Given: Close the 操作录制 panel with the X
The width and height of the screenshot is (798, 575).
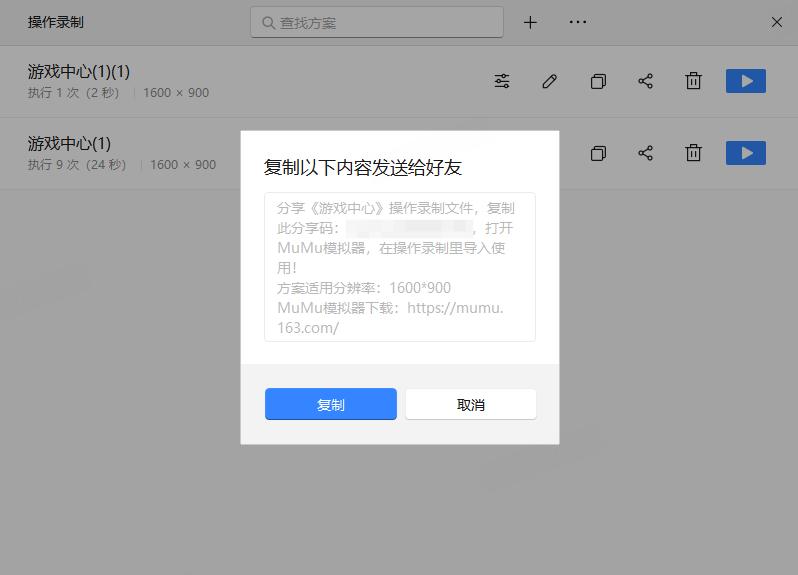Looking at the screenshot, I should pos(776,22).
